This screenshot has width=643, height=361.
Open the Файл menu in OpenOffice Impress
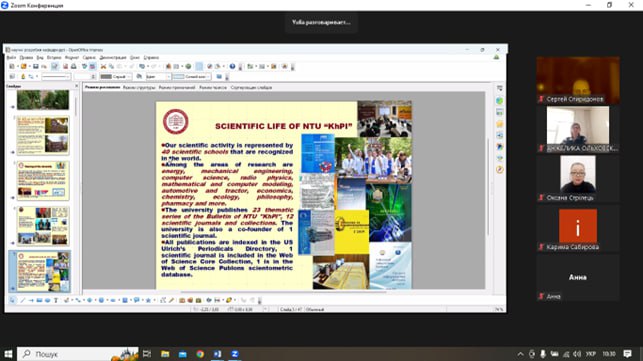coord(11,57)
